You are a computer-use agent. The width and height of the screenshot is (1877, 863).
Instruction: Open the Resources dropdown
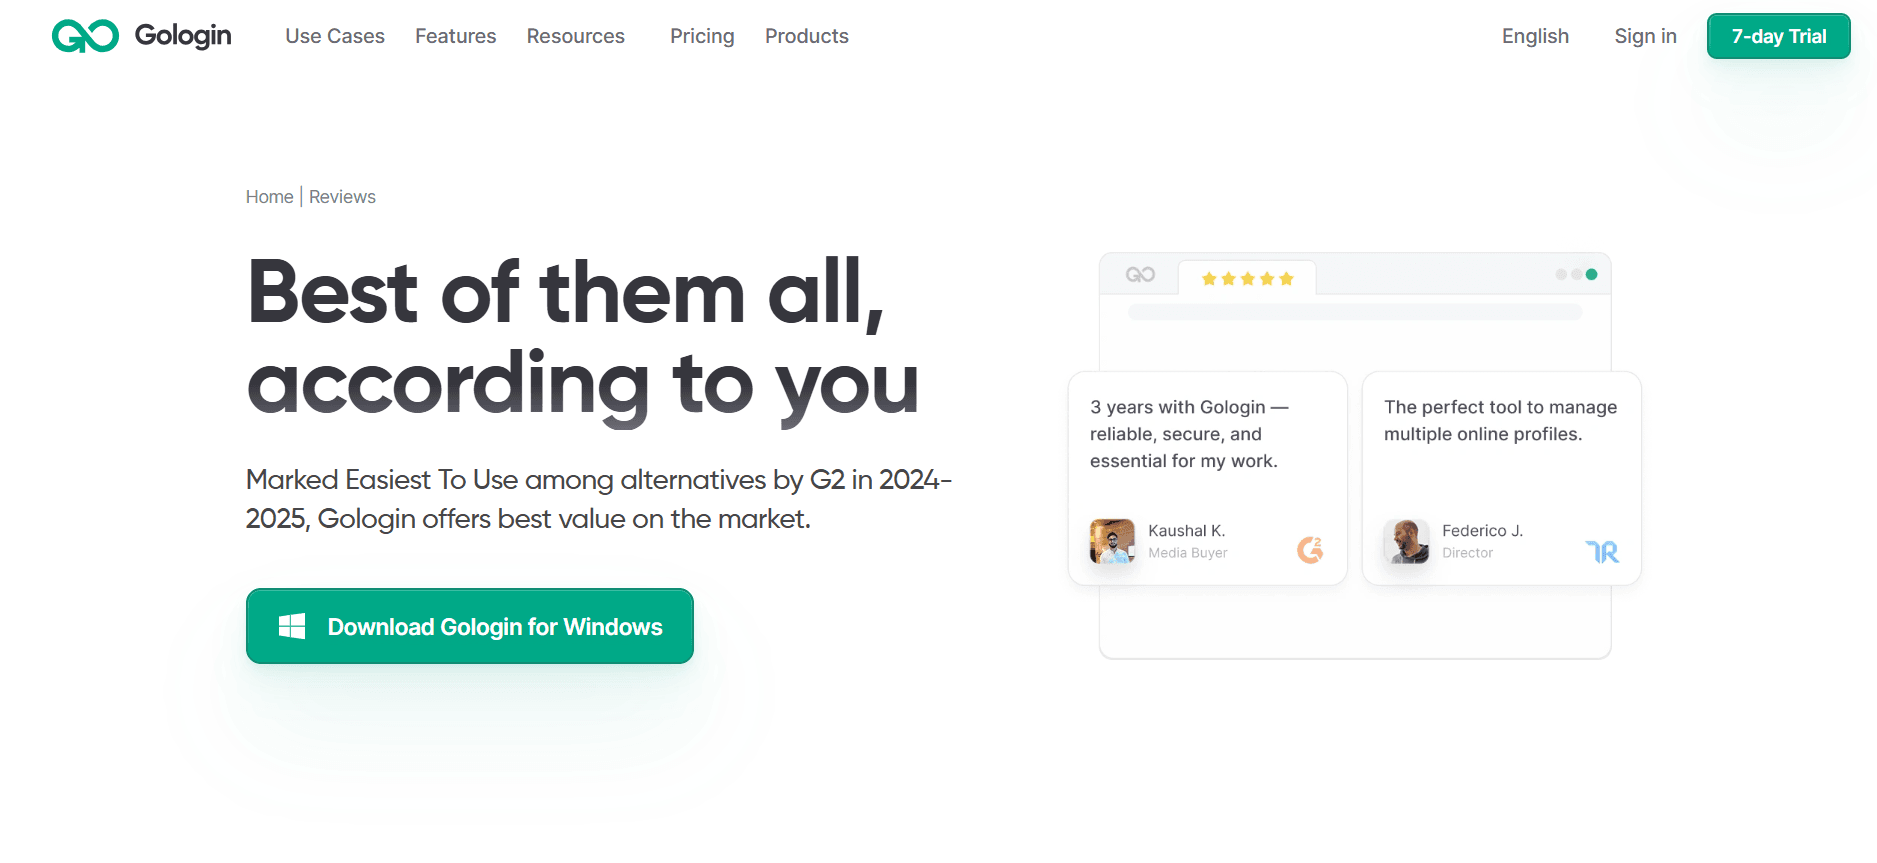[576, 36]
